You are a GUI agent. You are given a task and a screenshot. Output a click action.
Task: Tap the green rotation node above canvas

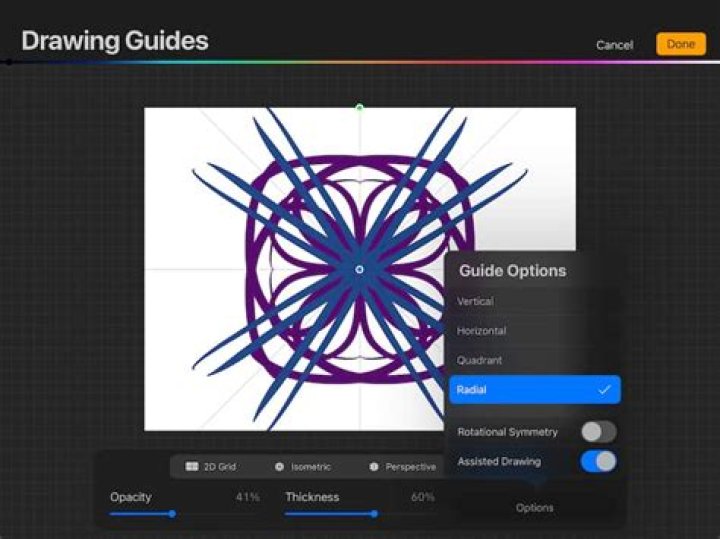click(x=360, y=107)
